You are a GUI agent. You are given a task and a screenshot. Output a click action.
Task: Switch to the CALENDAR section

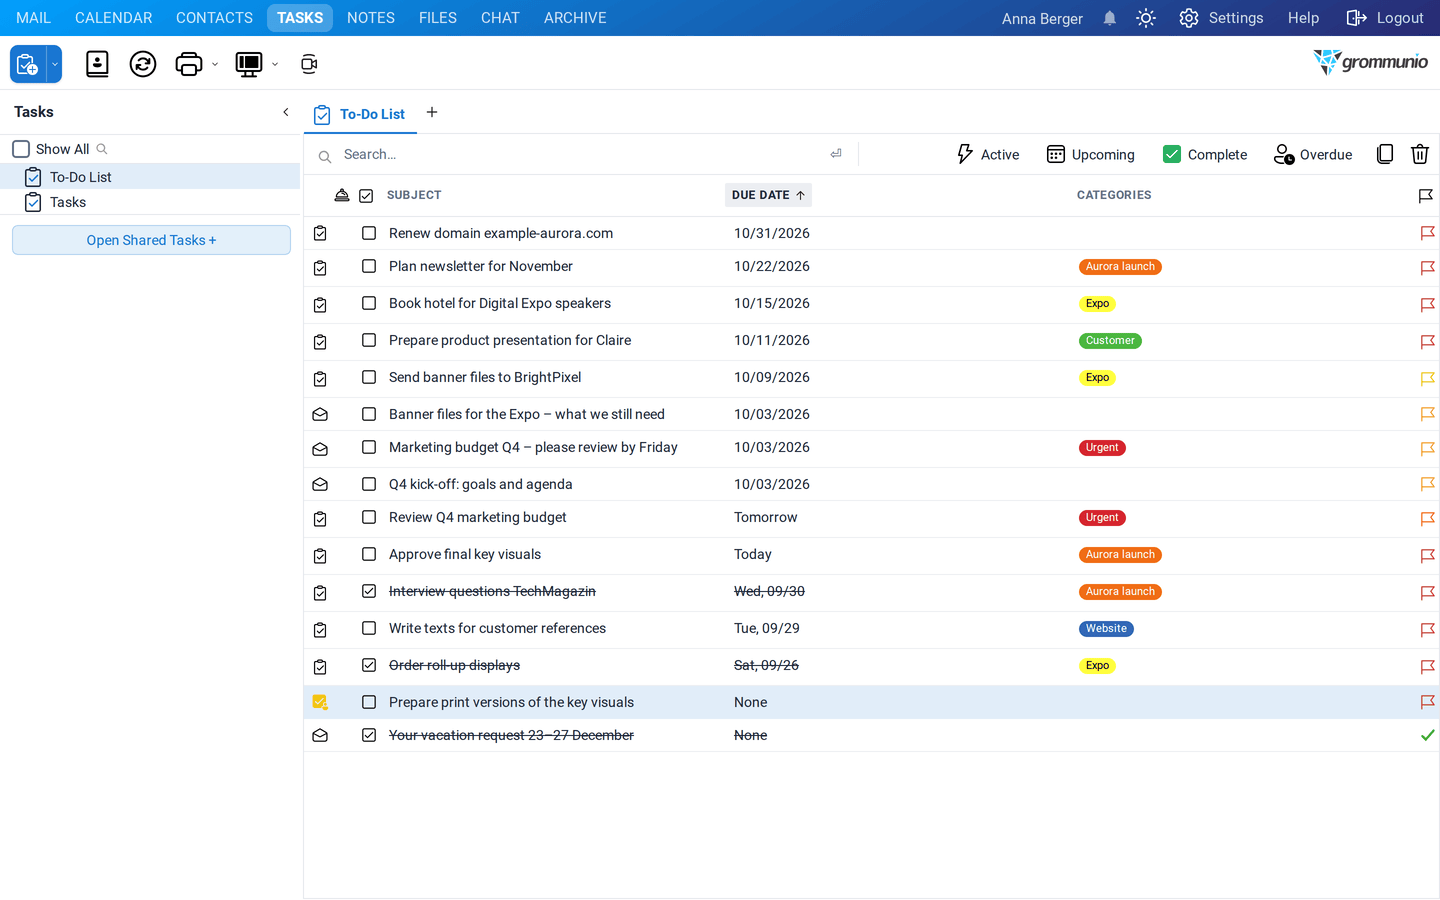[114, 18]
